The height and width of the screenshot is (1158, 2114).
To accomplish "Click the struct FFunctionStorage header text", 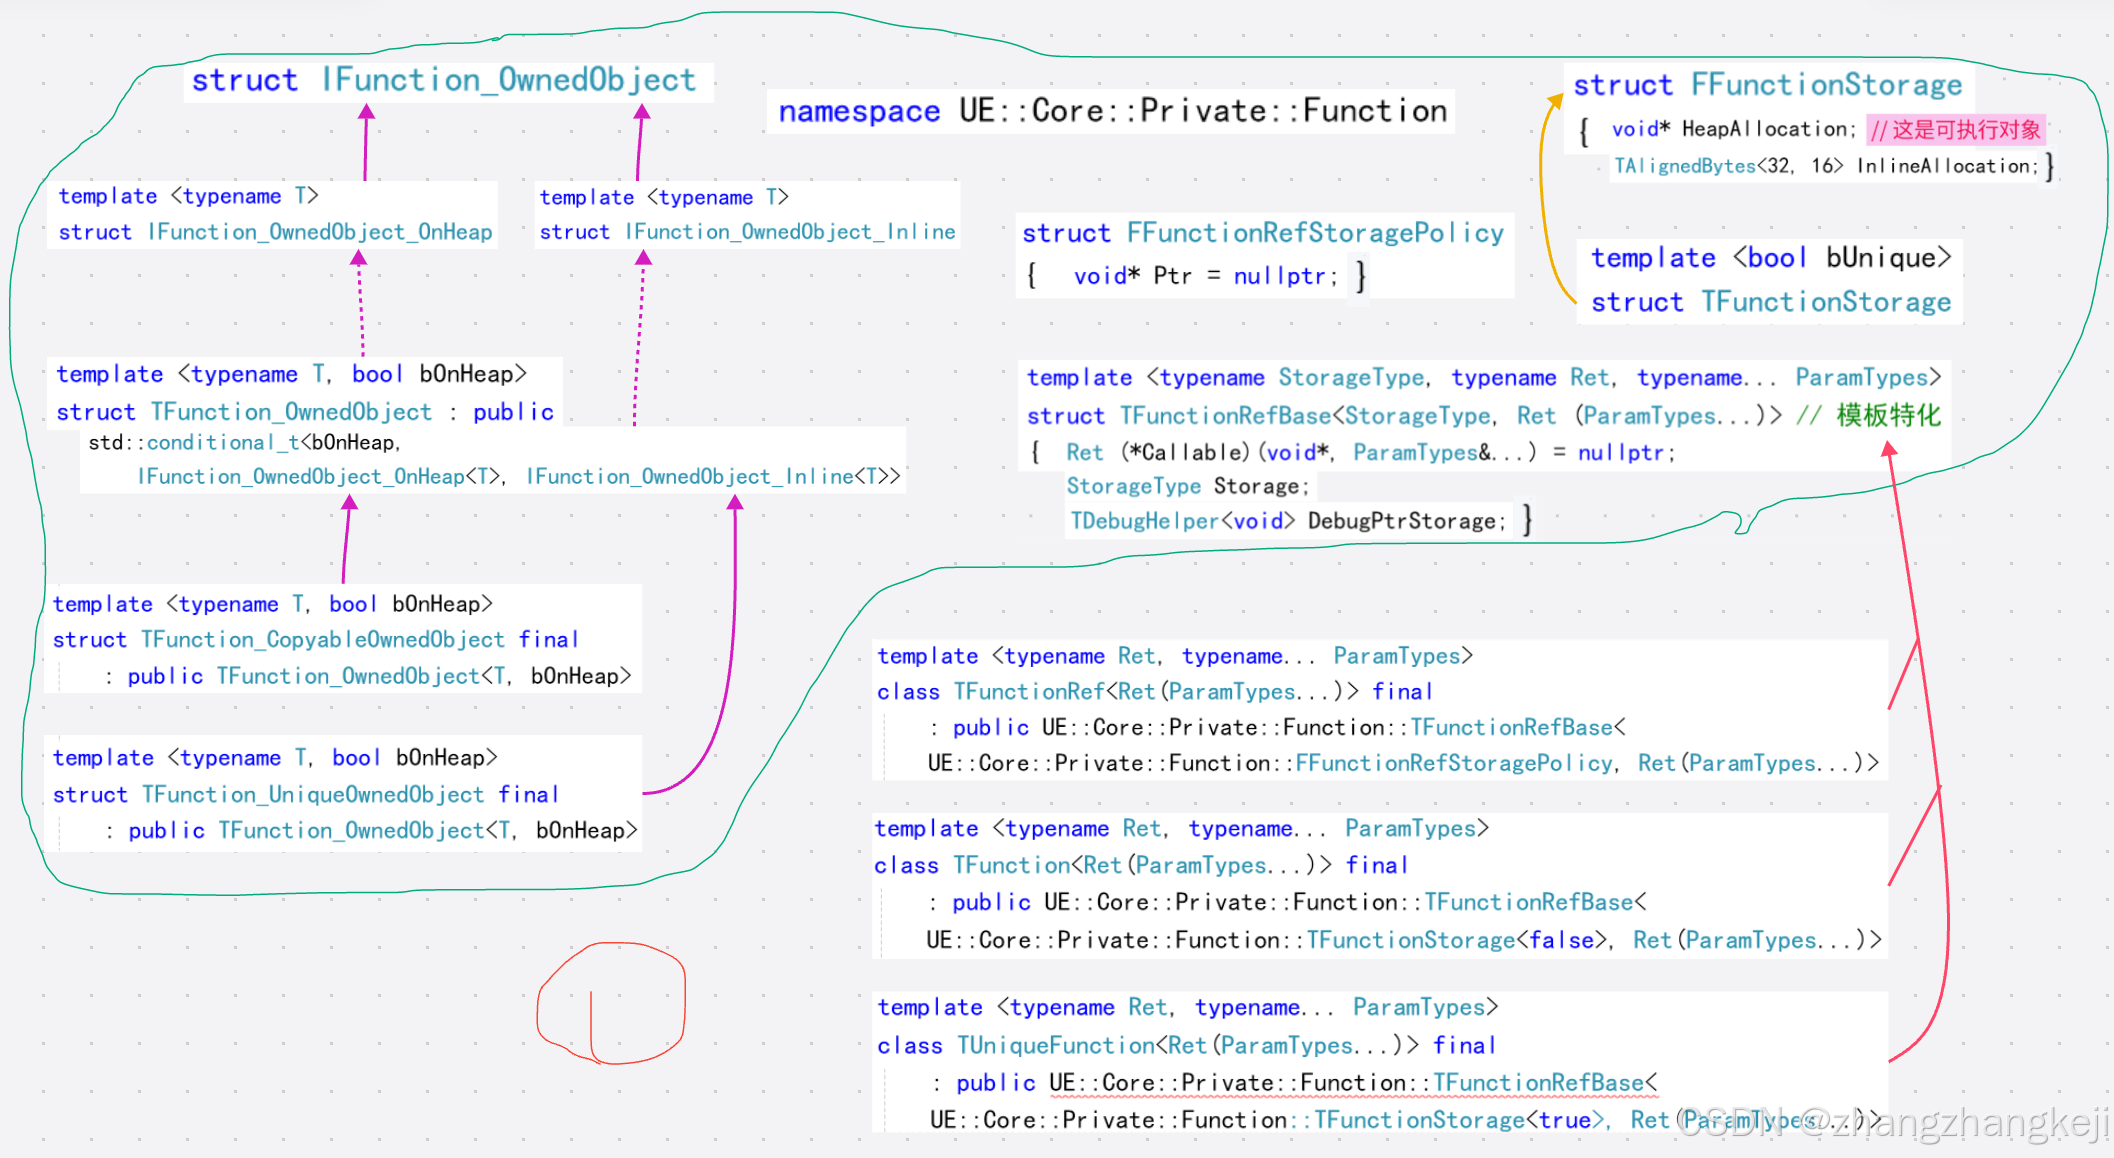I will pos(1766,85).
